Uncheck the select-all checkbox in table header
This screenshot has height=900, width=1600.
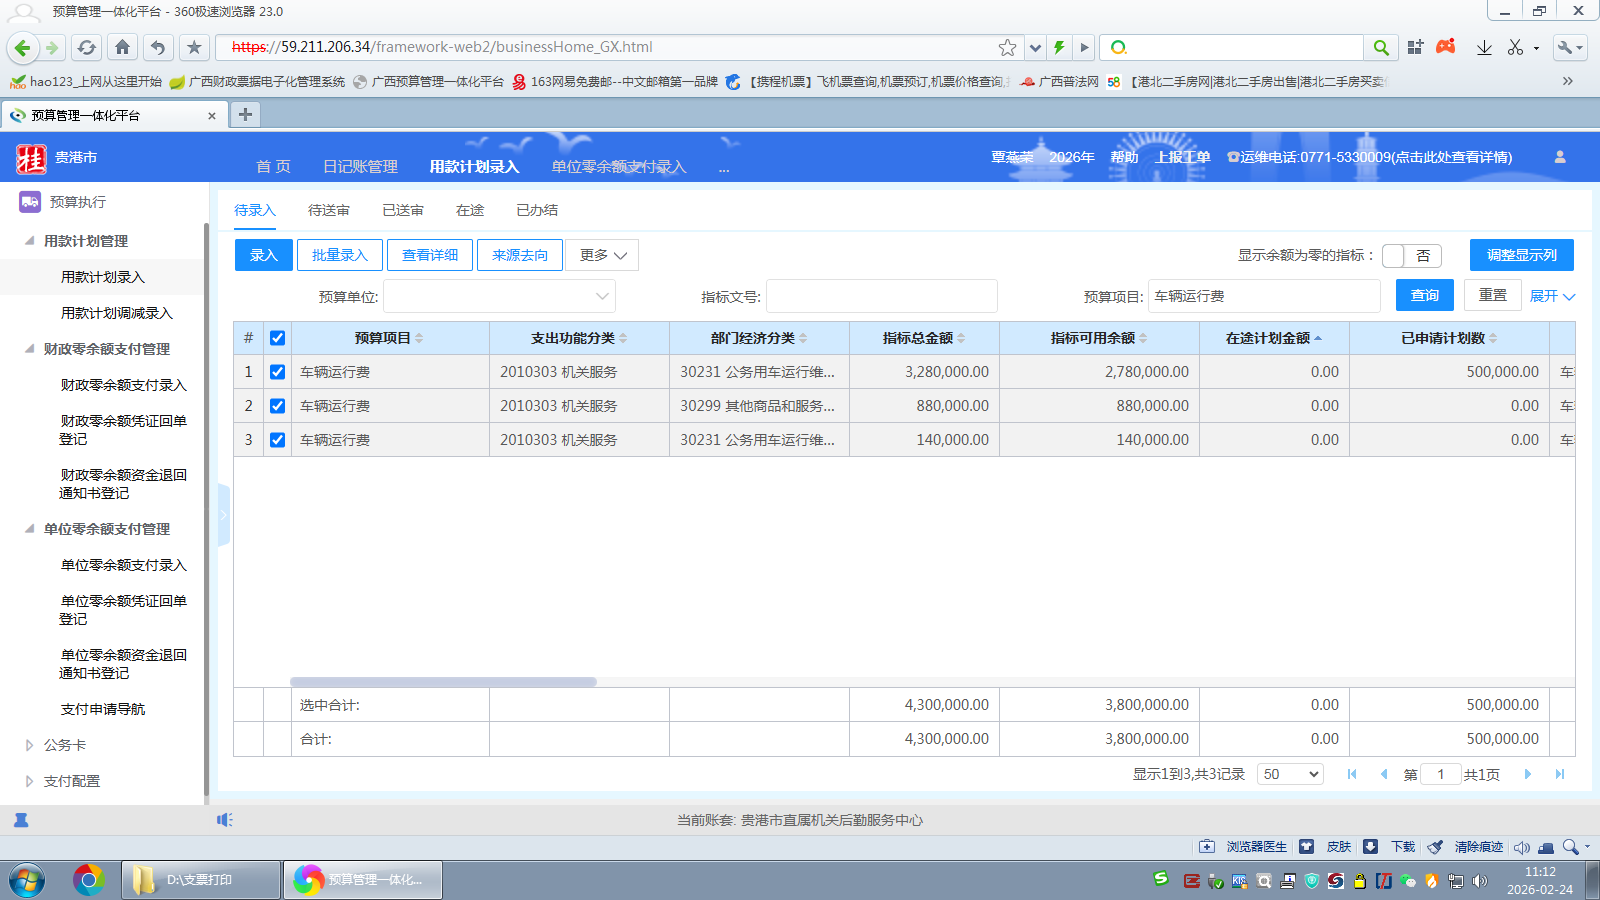click(x=277, y=338)
